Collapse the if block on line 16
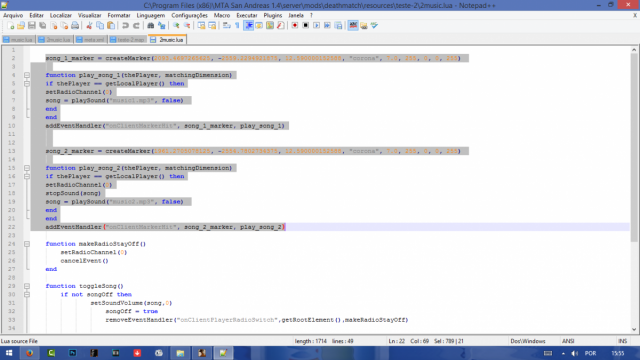 (27, 176)
